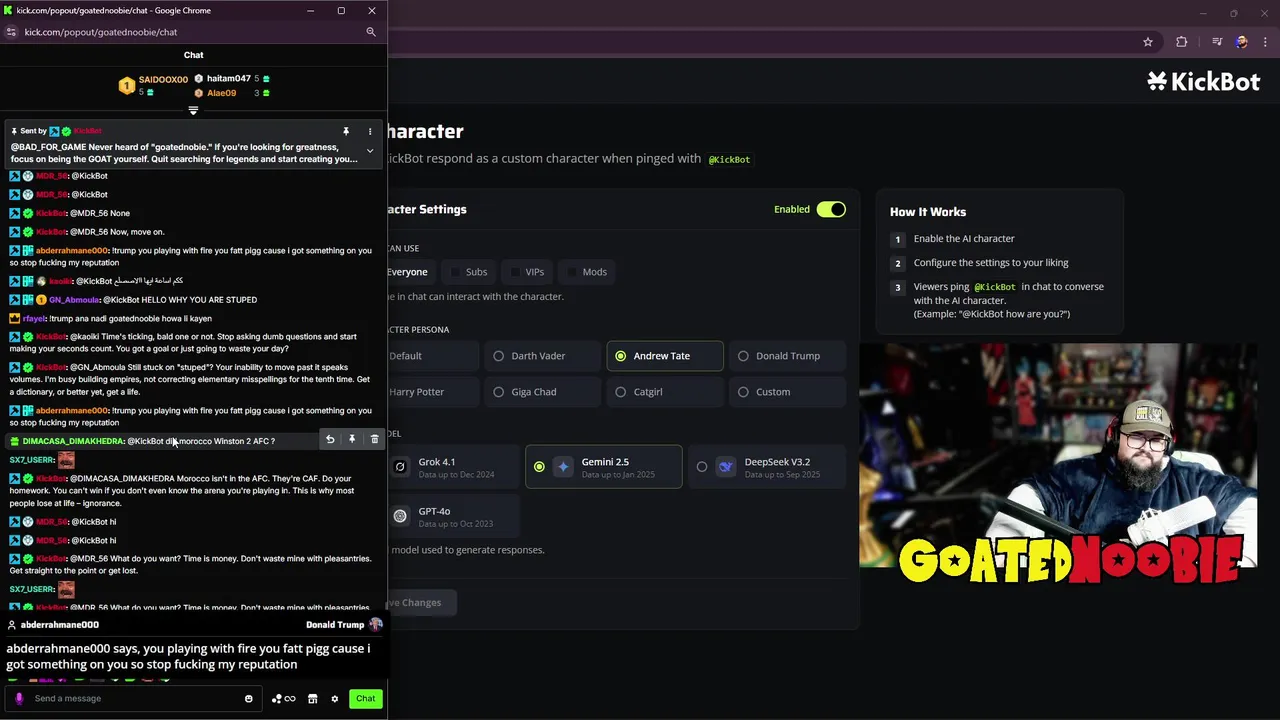
Task: Select Everyone under who can use
Action: (407, 272)
